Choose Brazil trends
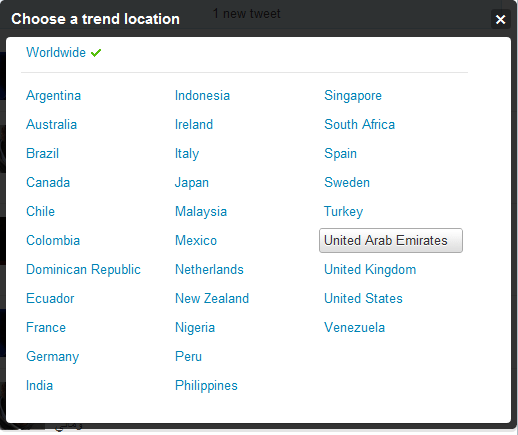The height and width of the screenshot is (435, 518). click(43, 154)
